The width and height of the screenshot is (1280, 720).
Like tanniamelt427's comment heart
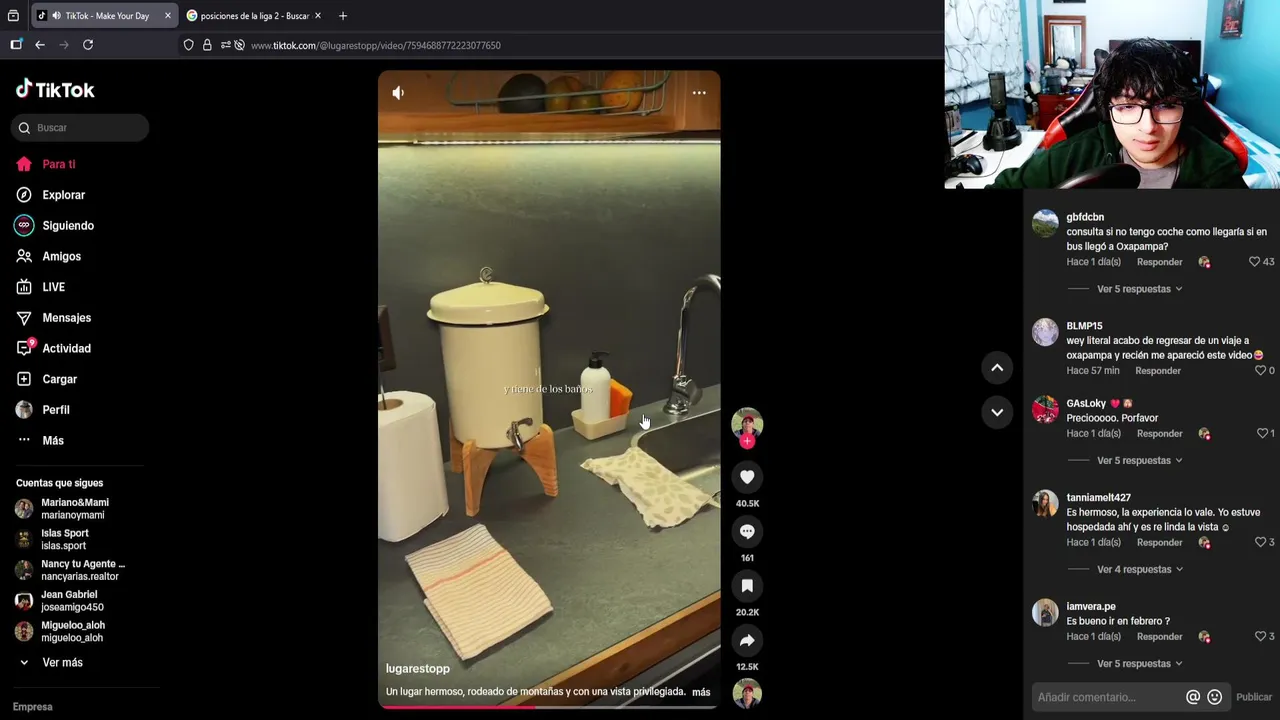coord(1260,543)
